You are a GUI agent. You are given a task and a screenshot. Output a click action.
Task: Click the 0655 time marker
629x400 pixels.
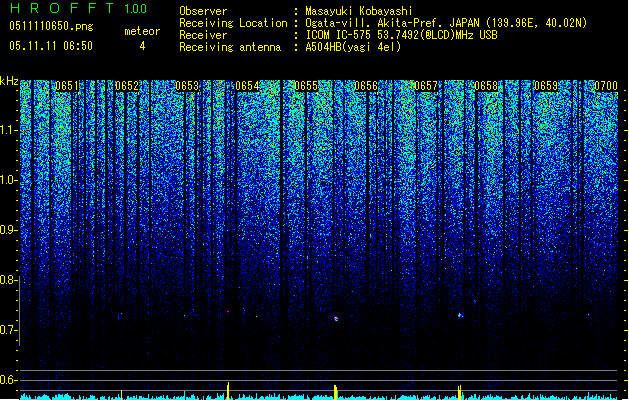tap(306, 86)
